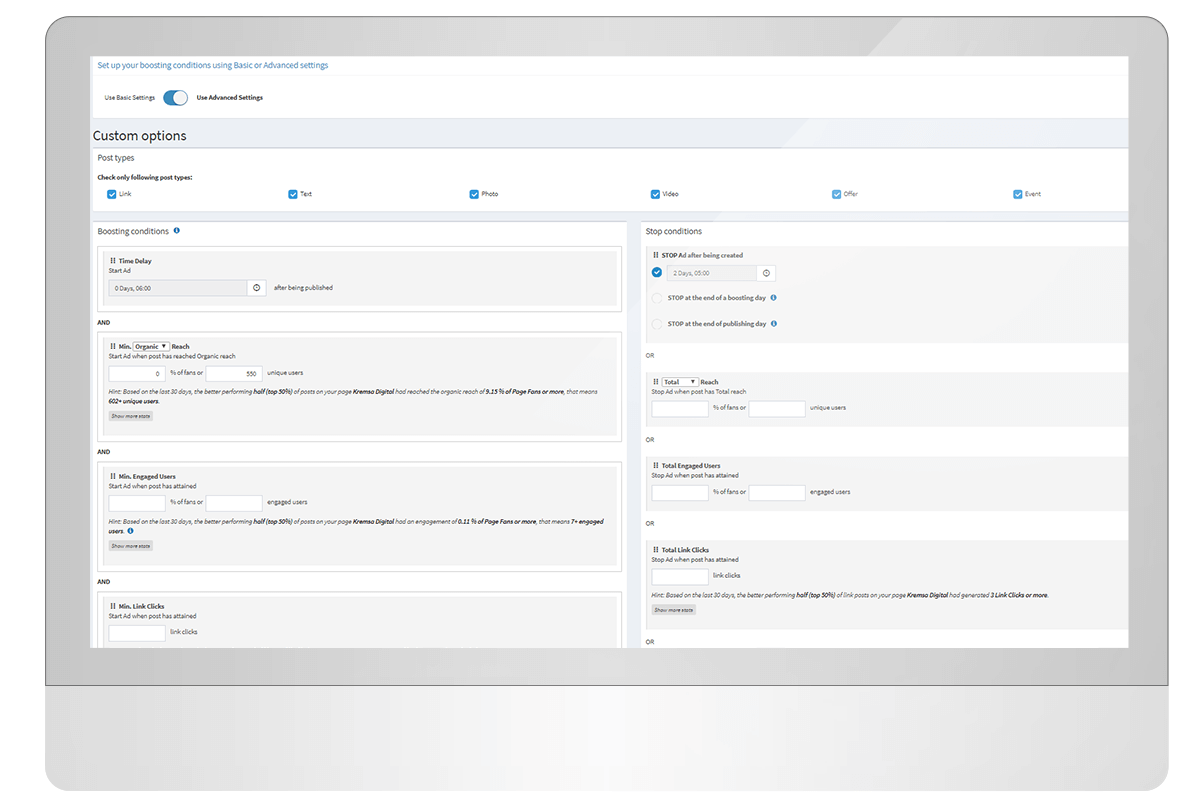Screen dimensions: 1200x800
Task: Click the drag handle of Total Link Clicks
Action: tap(655, 550)
